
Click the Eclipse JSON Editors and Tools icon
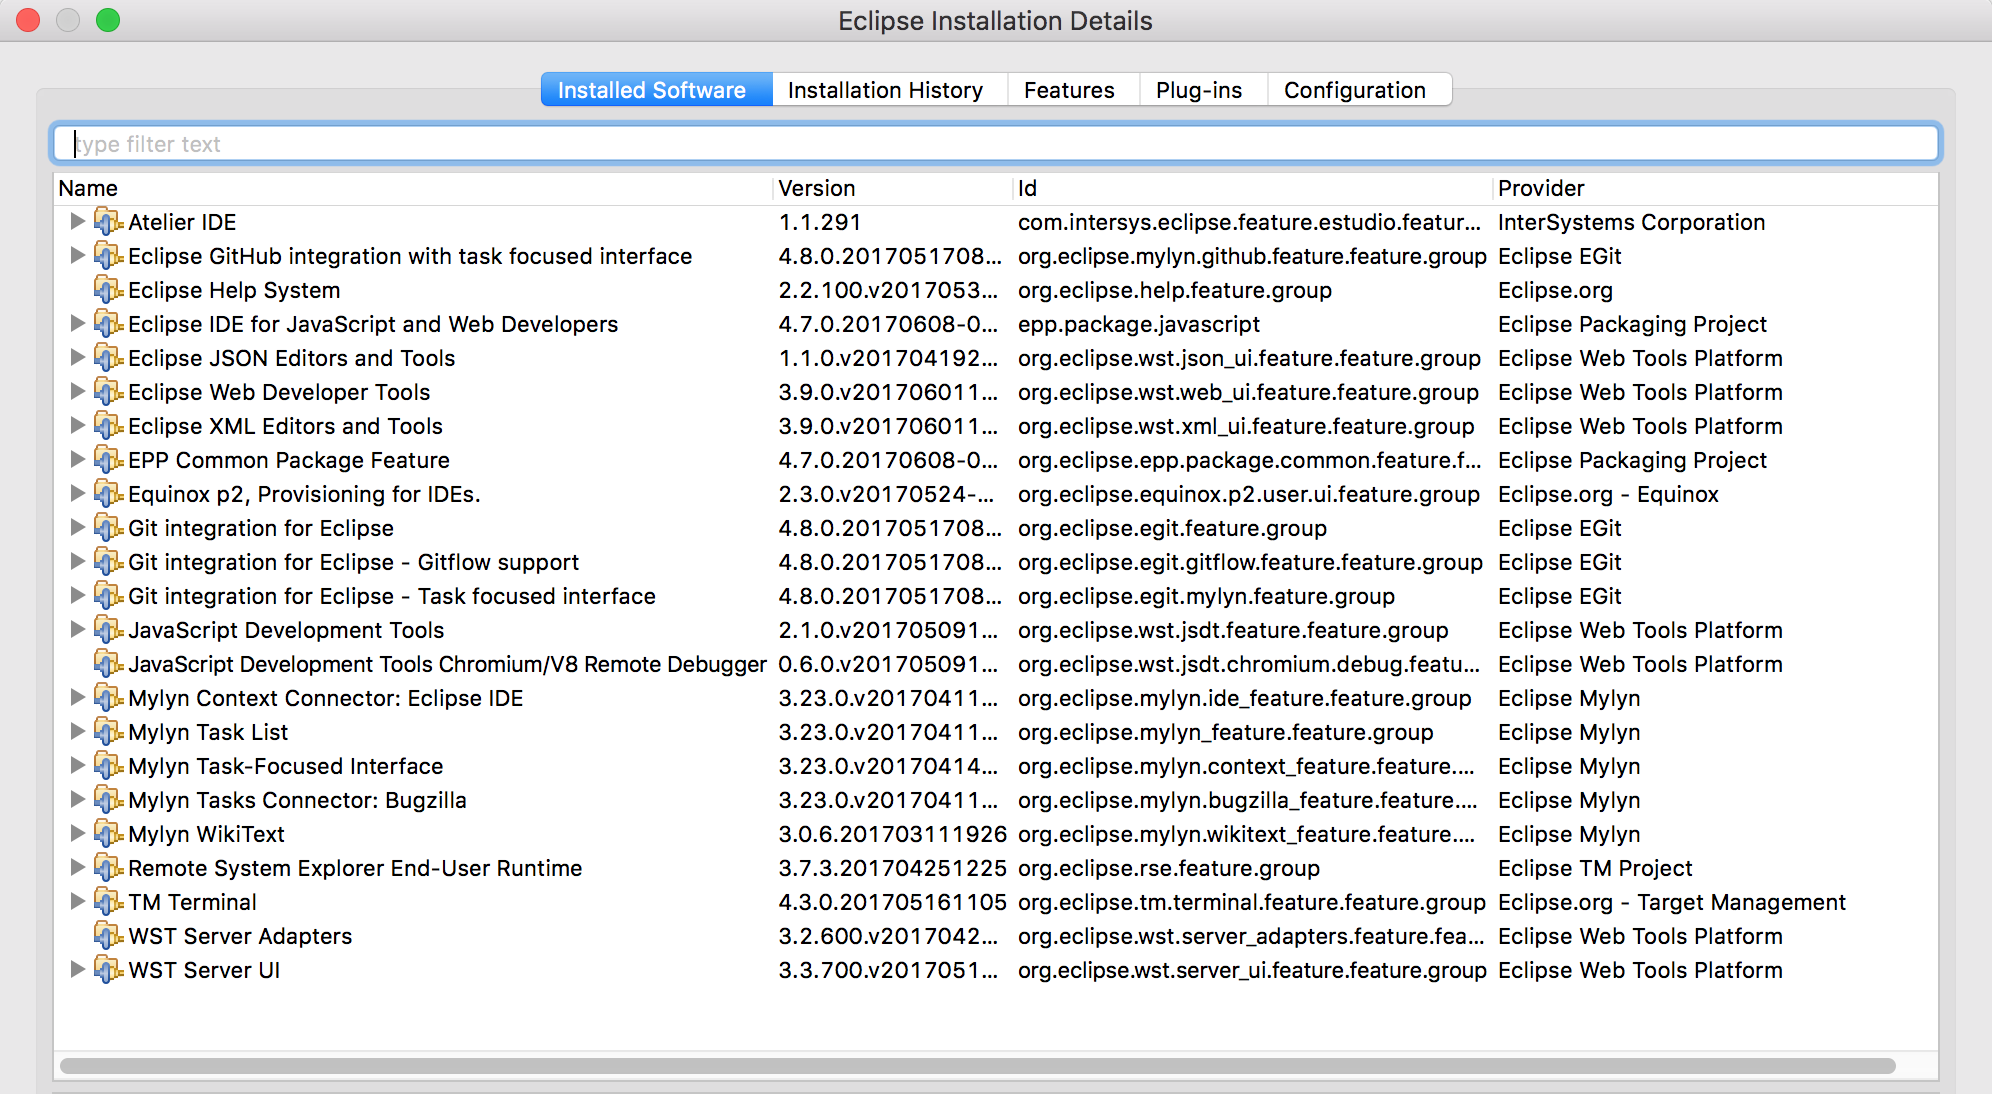[108, 358]
